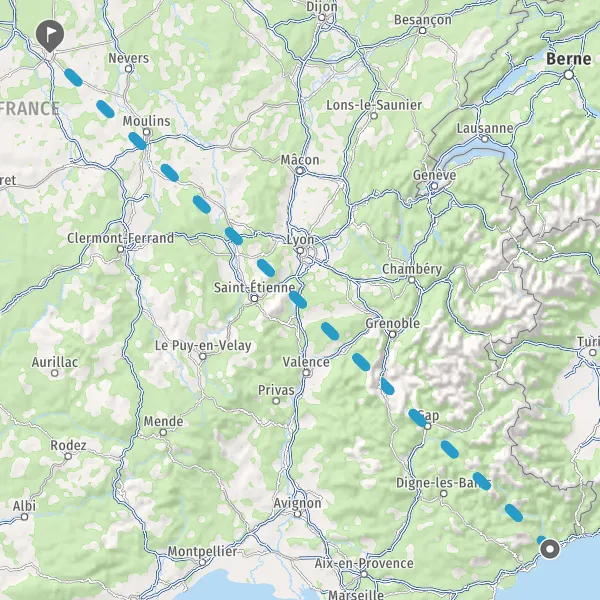Select the Besançon city label

click(422, 20)
